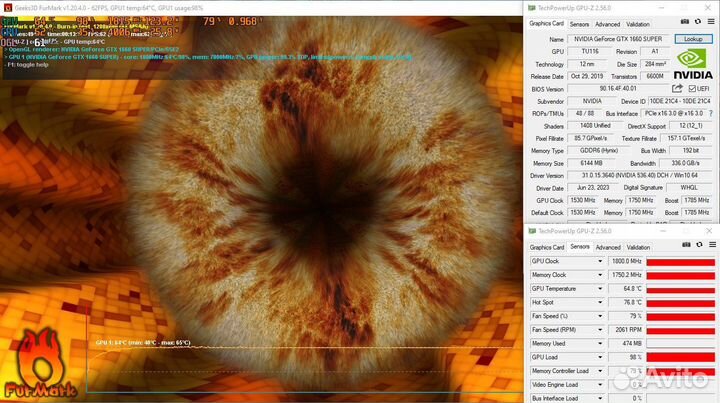Click the Driver Version field
Viewport: 720px width, 403px height.
(640, 175)
